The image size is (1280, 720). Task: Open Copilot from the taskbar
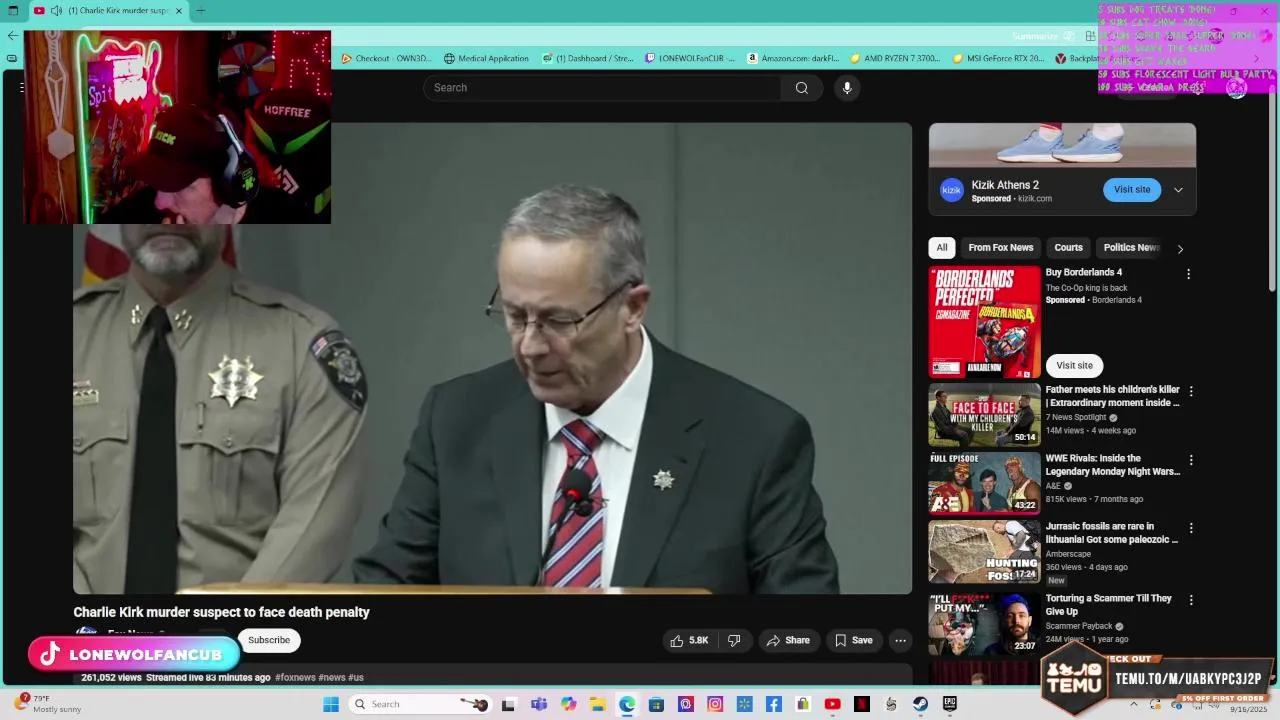point(569,704)
